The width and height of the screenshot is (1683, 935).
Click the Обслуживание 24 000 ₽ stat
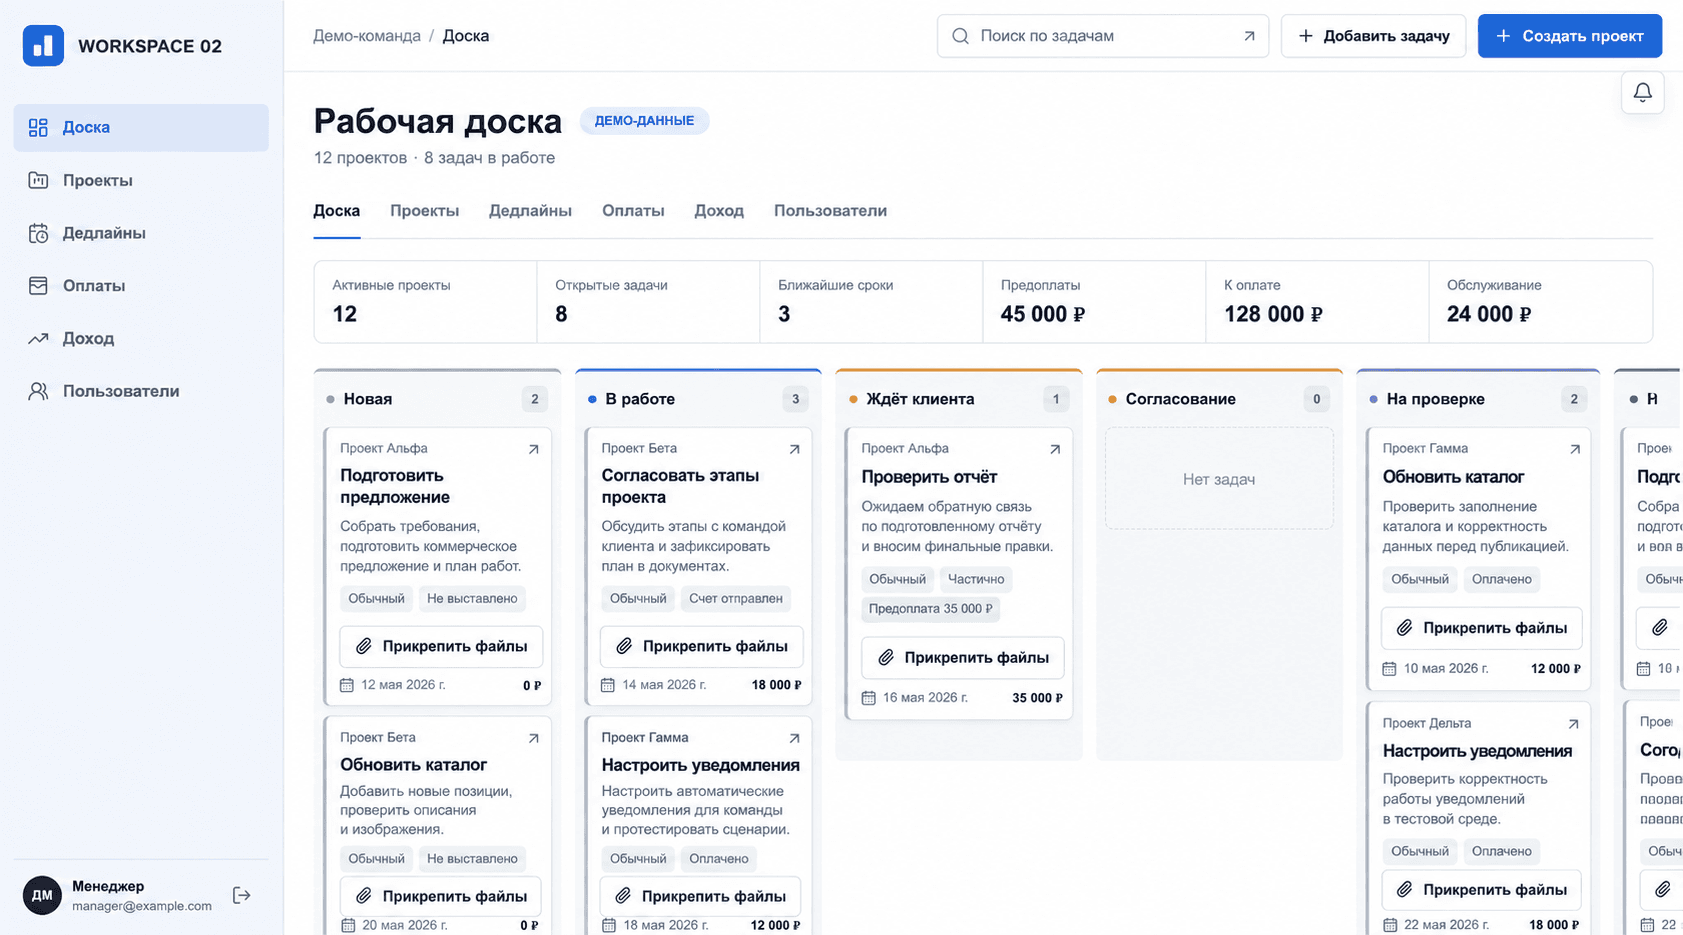(1540, 302)
